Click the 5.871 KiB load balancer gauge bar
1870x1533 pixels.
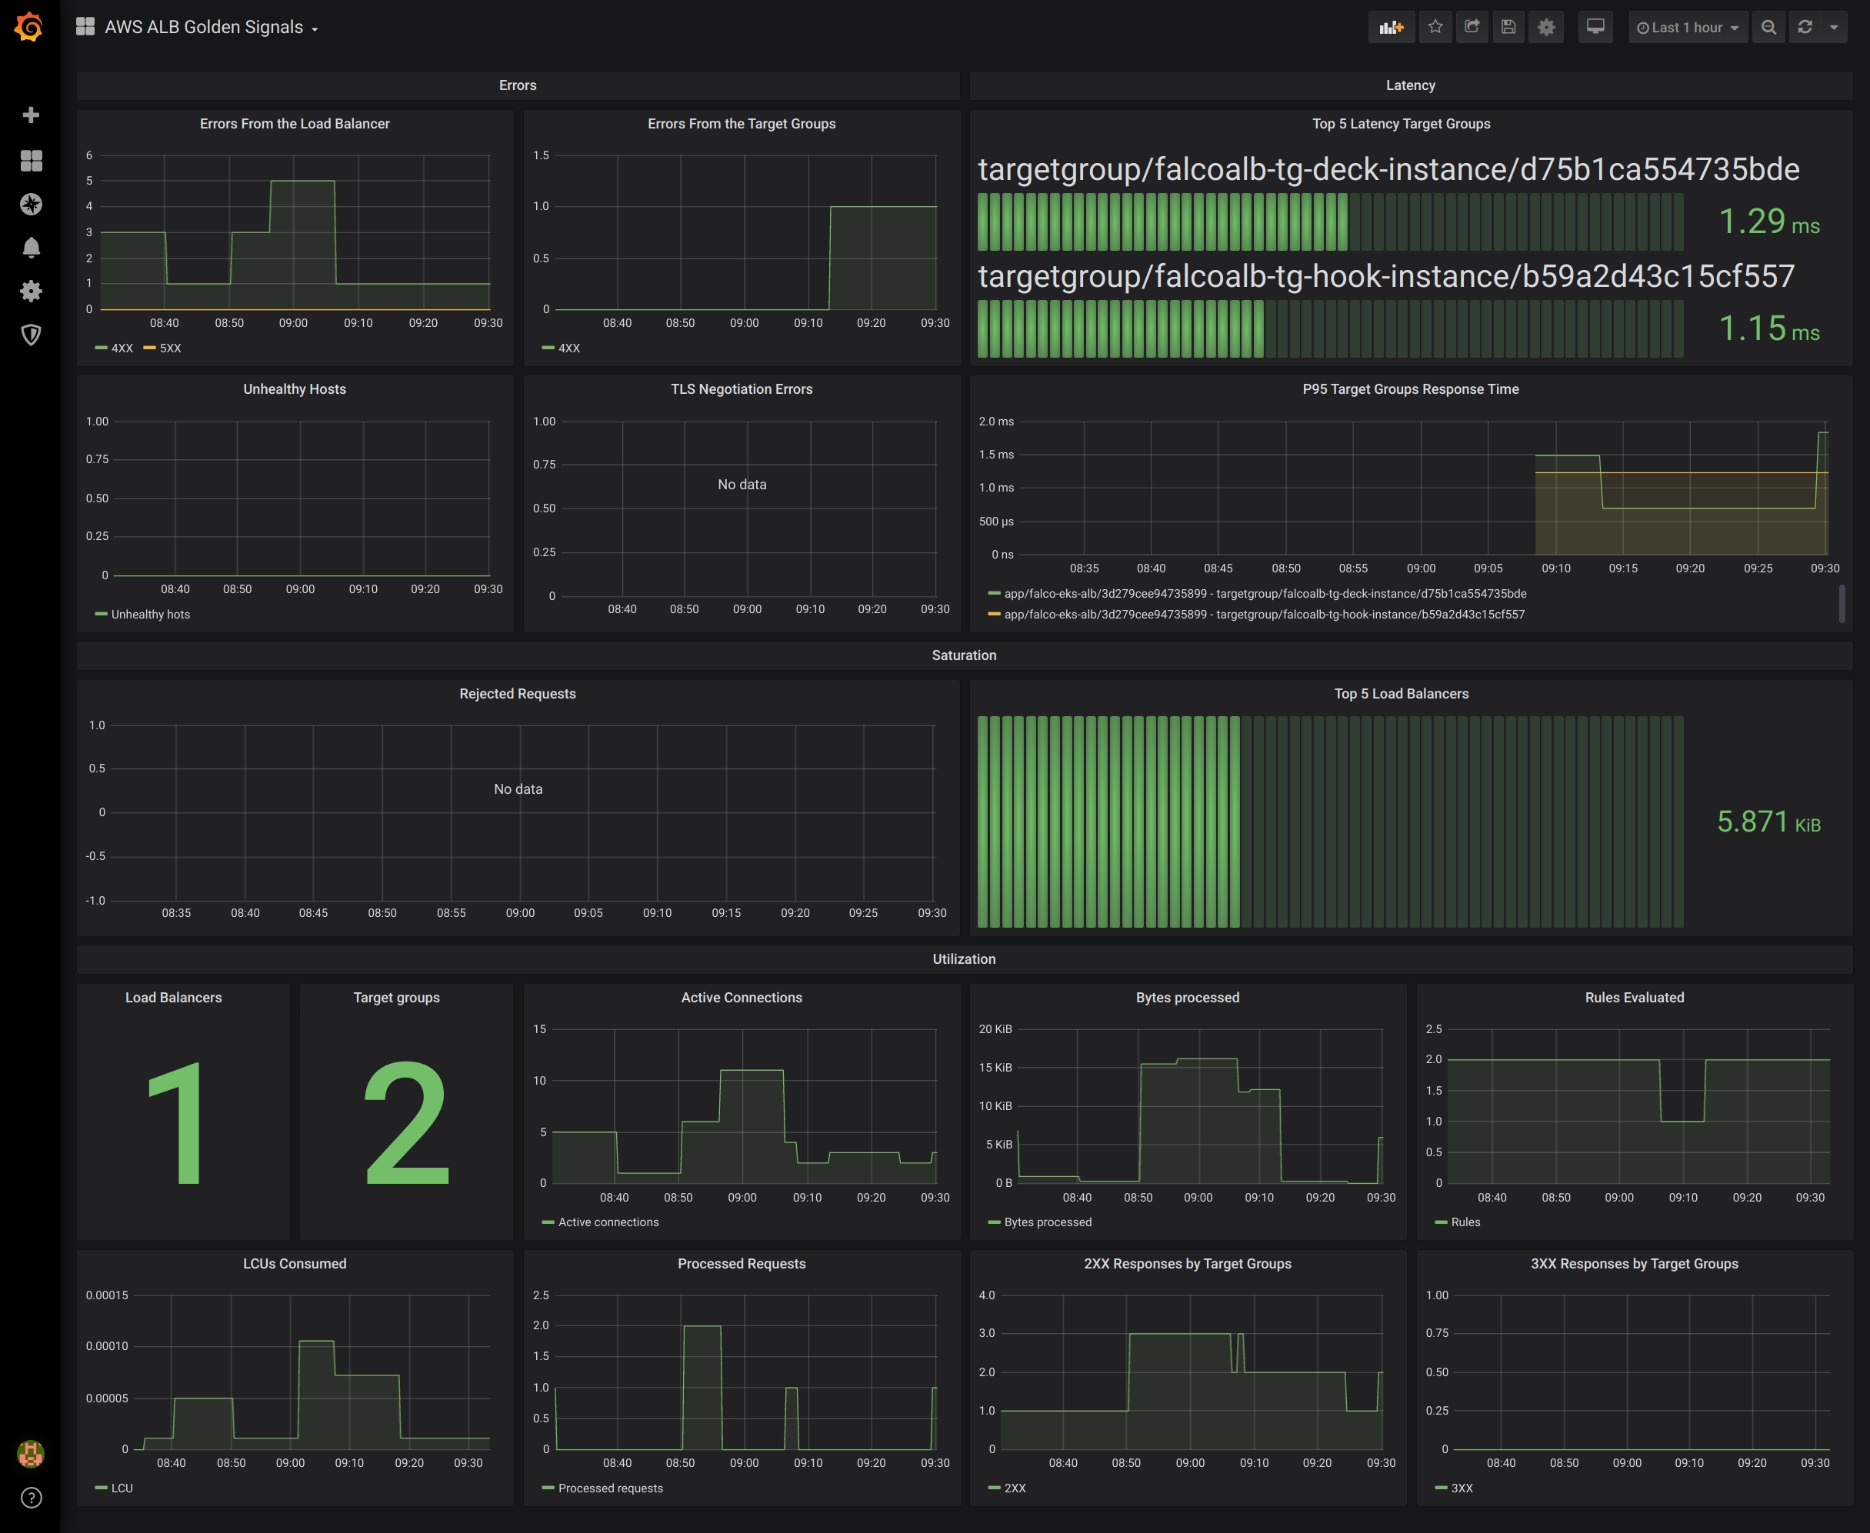tap(1331, 822)
